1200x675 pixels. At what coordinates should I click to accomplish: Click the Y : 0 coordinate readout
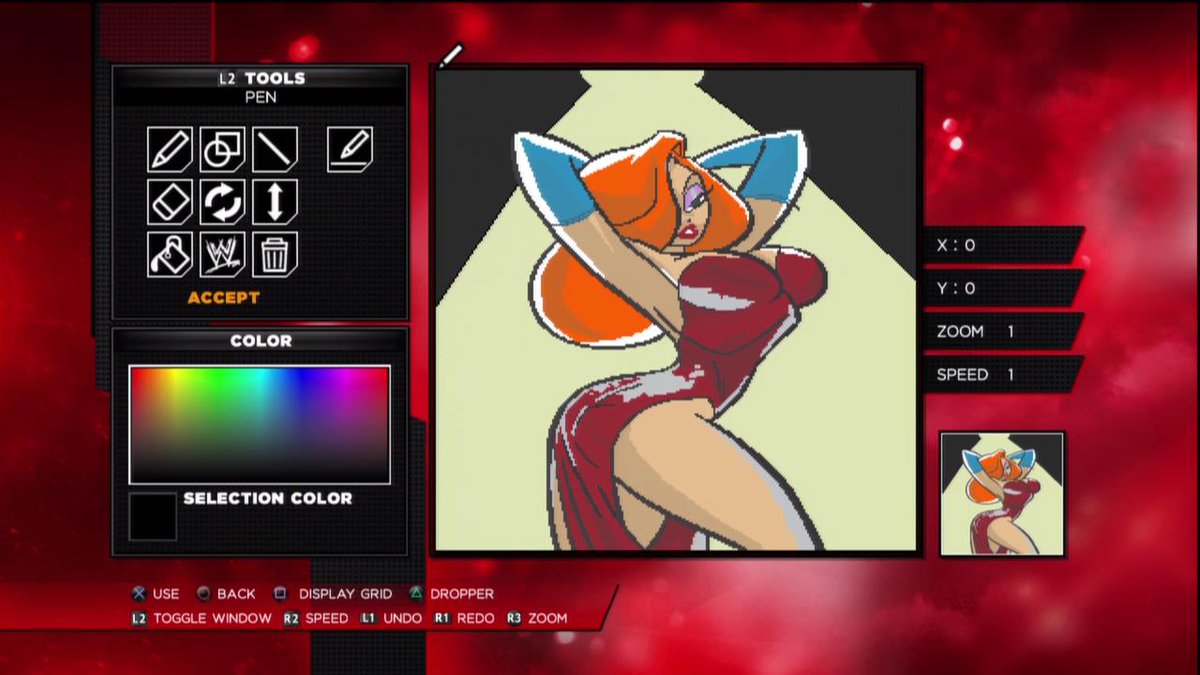pos(1003,288)
